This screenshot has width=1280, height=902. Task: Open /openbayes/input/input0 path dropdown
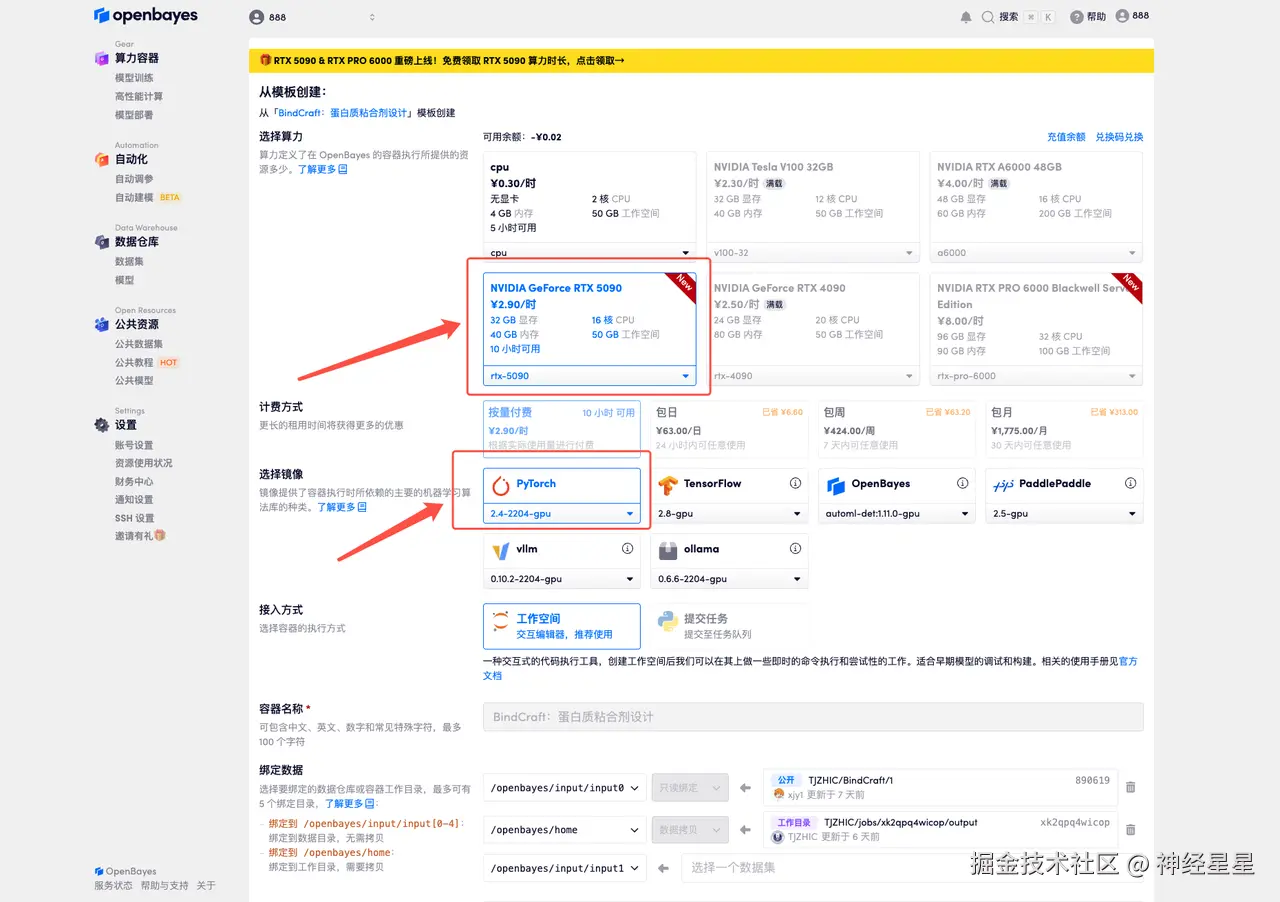[565, 788]
